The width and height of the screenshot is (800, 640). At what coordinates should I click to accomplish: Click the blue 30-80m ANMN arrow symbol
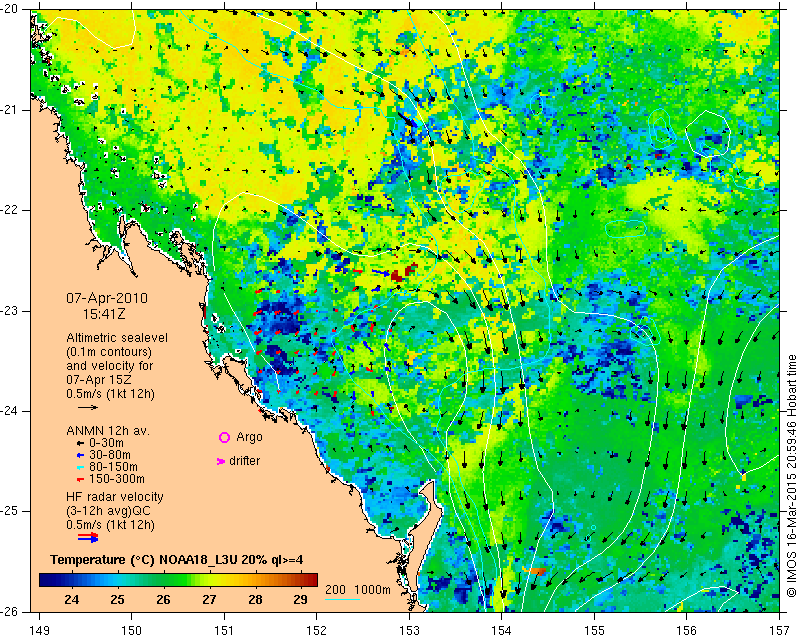point(80,455)
